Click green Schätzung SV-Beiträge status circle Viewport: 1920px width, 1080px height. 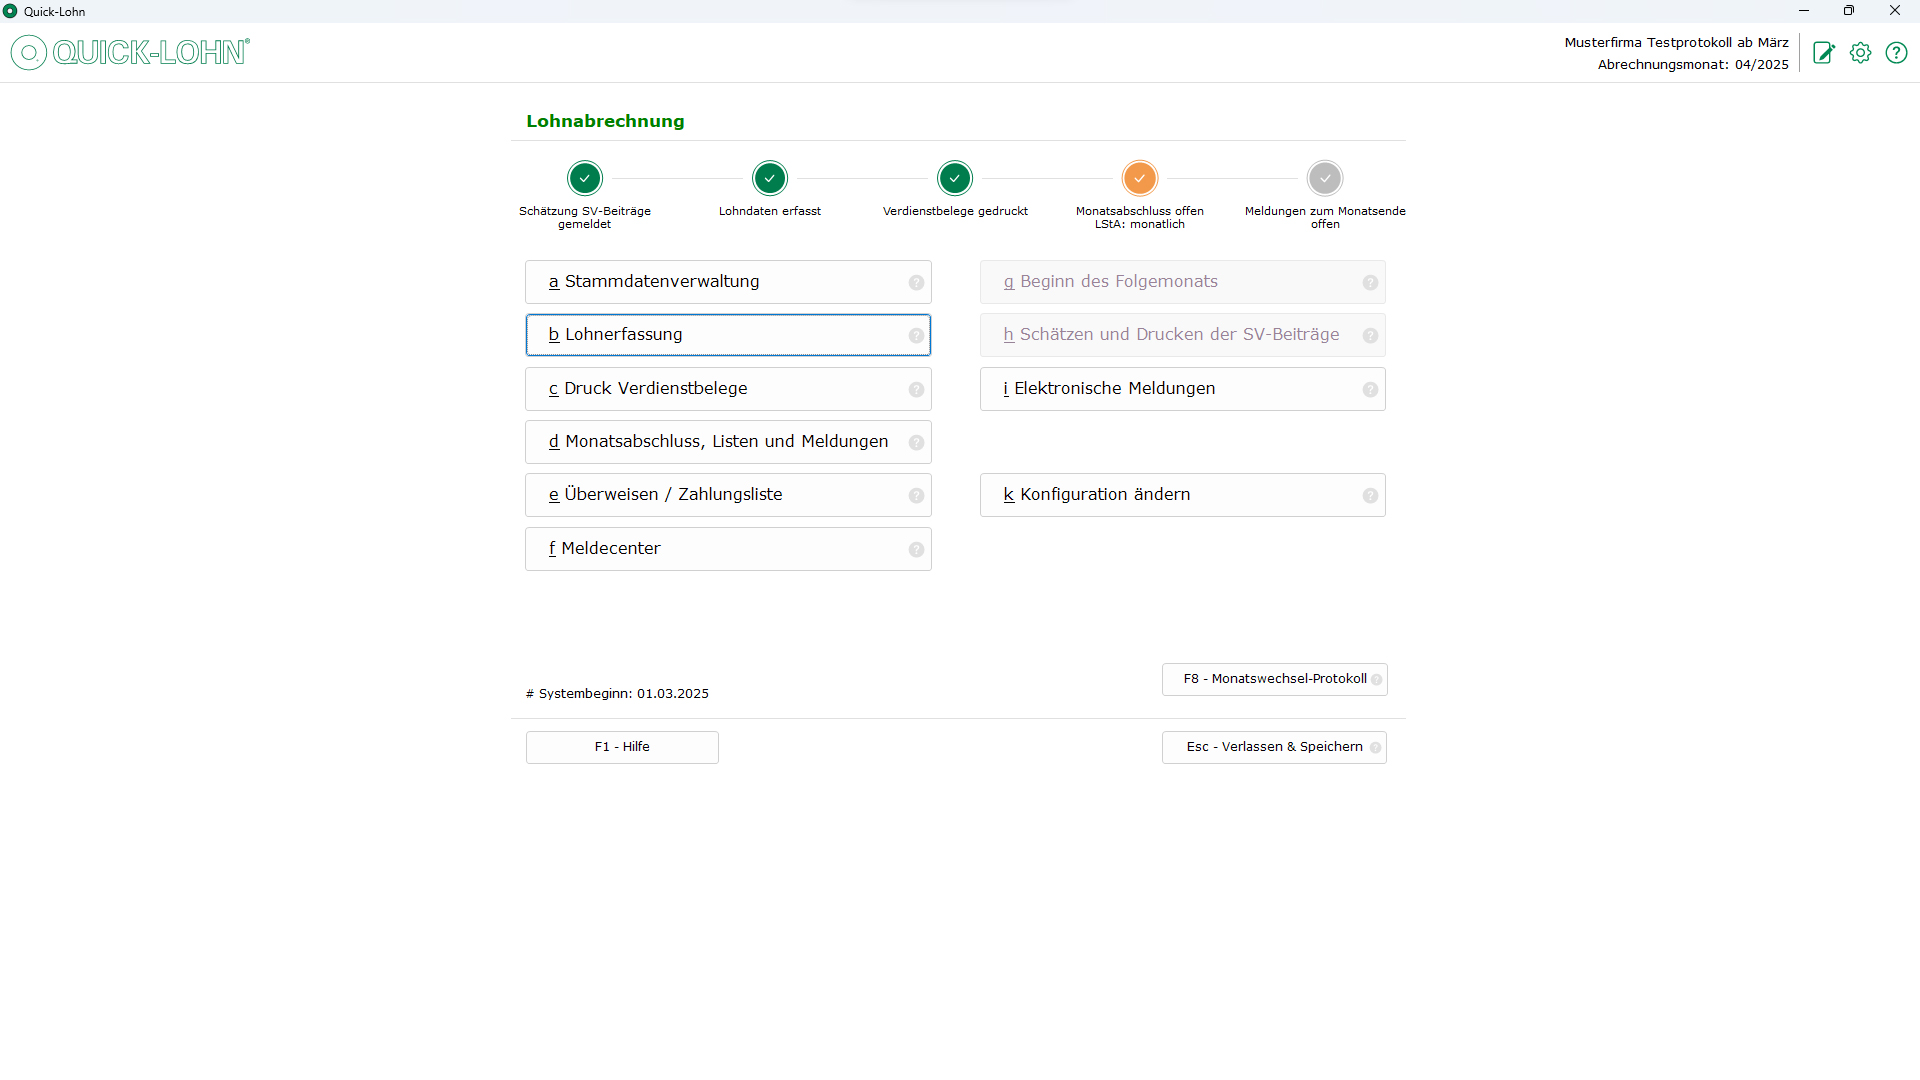(x=585, y=179)
